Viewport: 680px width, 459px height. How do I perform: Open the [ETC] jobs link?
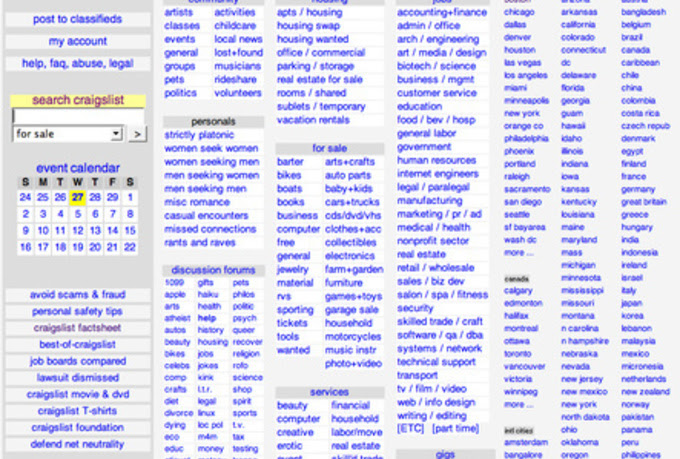[410, 429]
